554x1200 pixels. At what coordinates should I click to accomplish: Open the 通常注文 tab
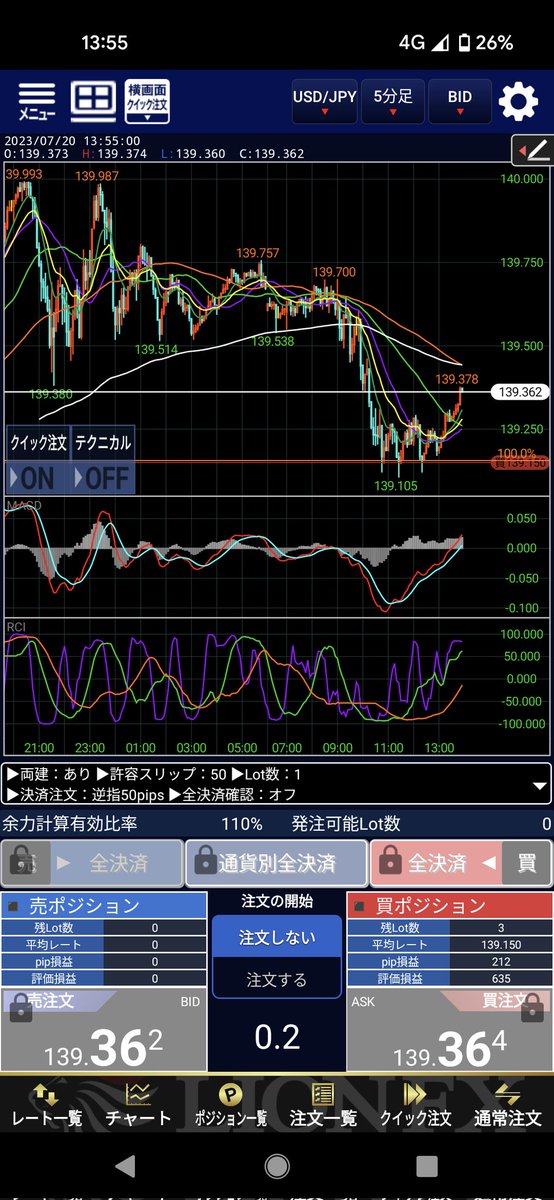pyautogui.click(x=507, y=1105)
